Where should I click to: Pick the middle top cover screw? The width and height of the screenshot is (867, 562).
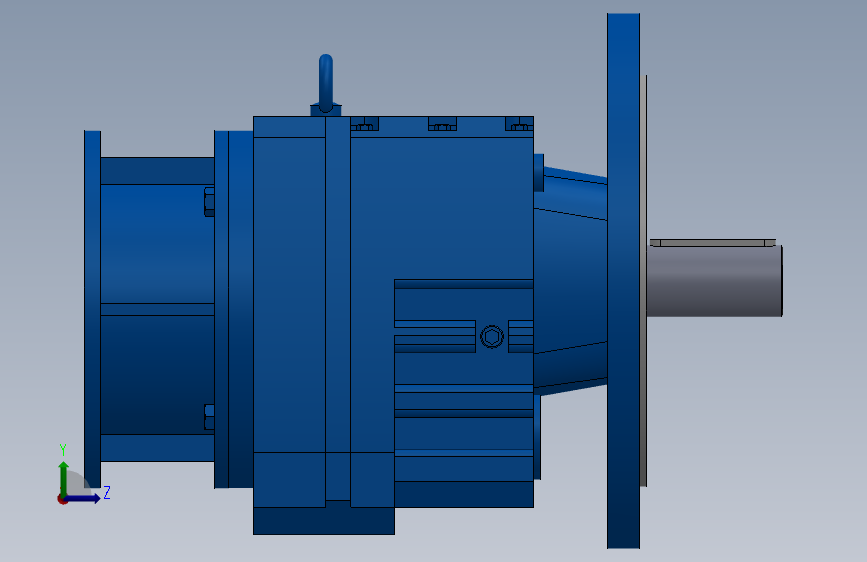pyautogui.click(x=442, y=124)
